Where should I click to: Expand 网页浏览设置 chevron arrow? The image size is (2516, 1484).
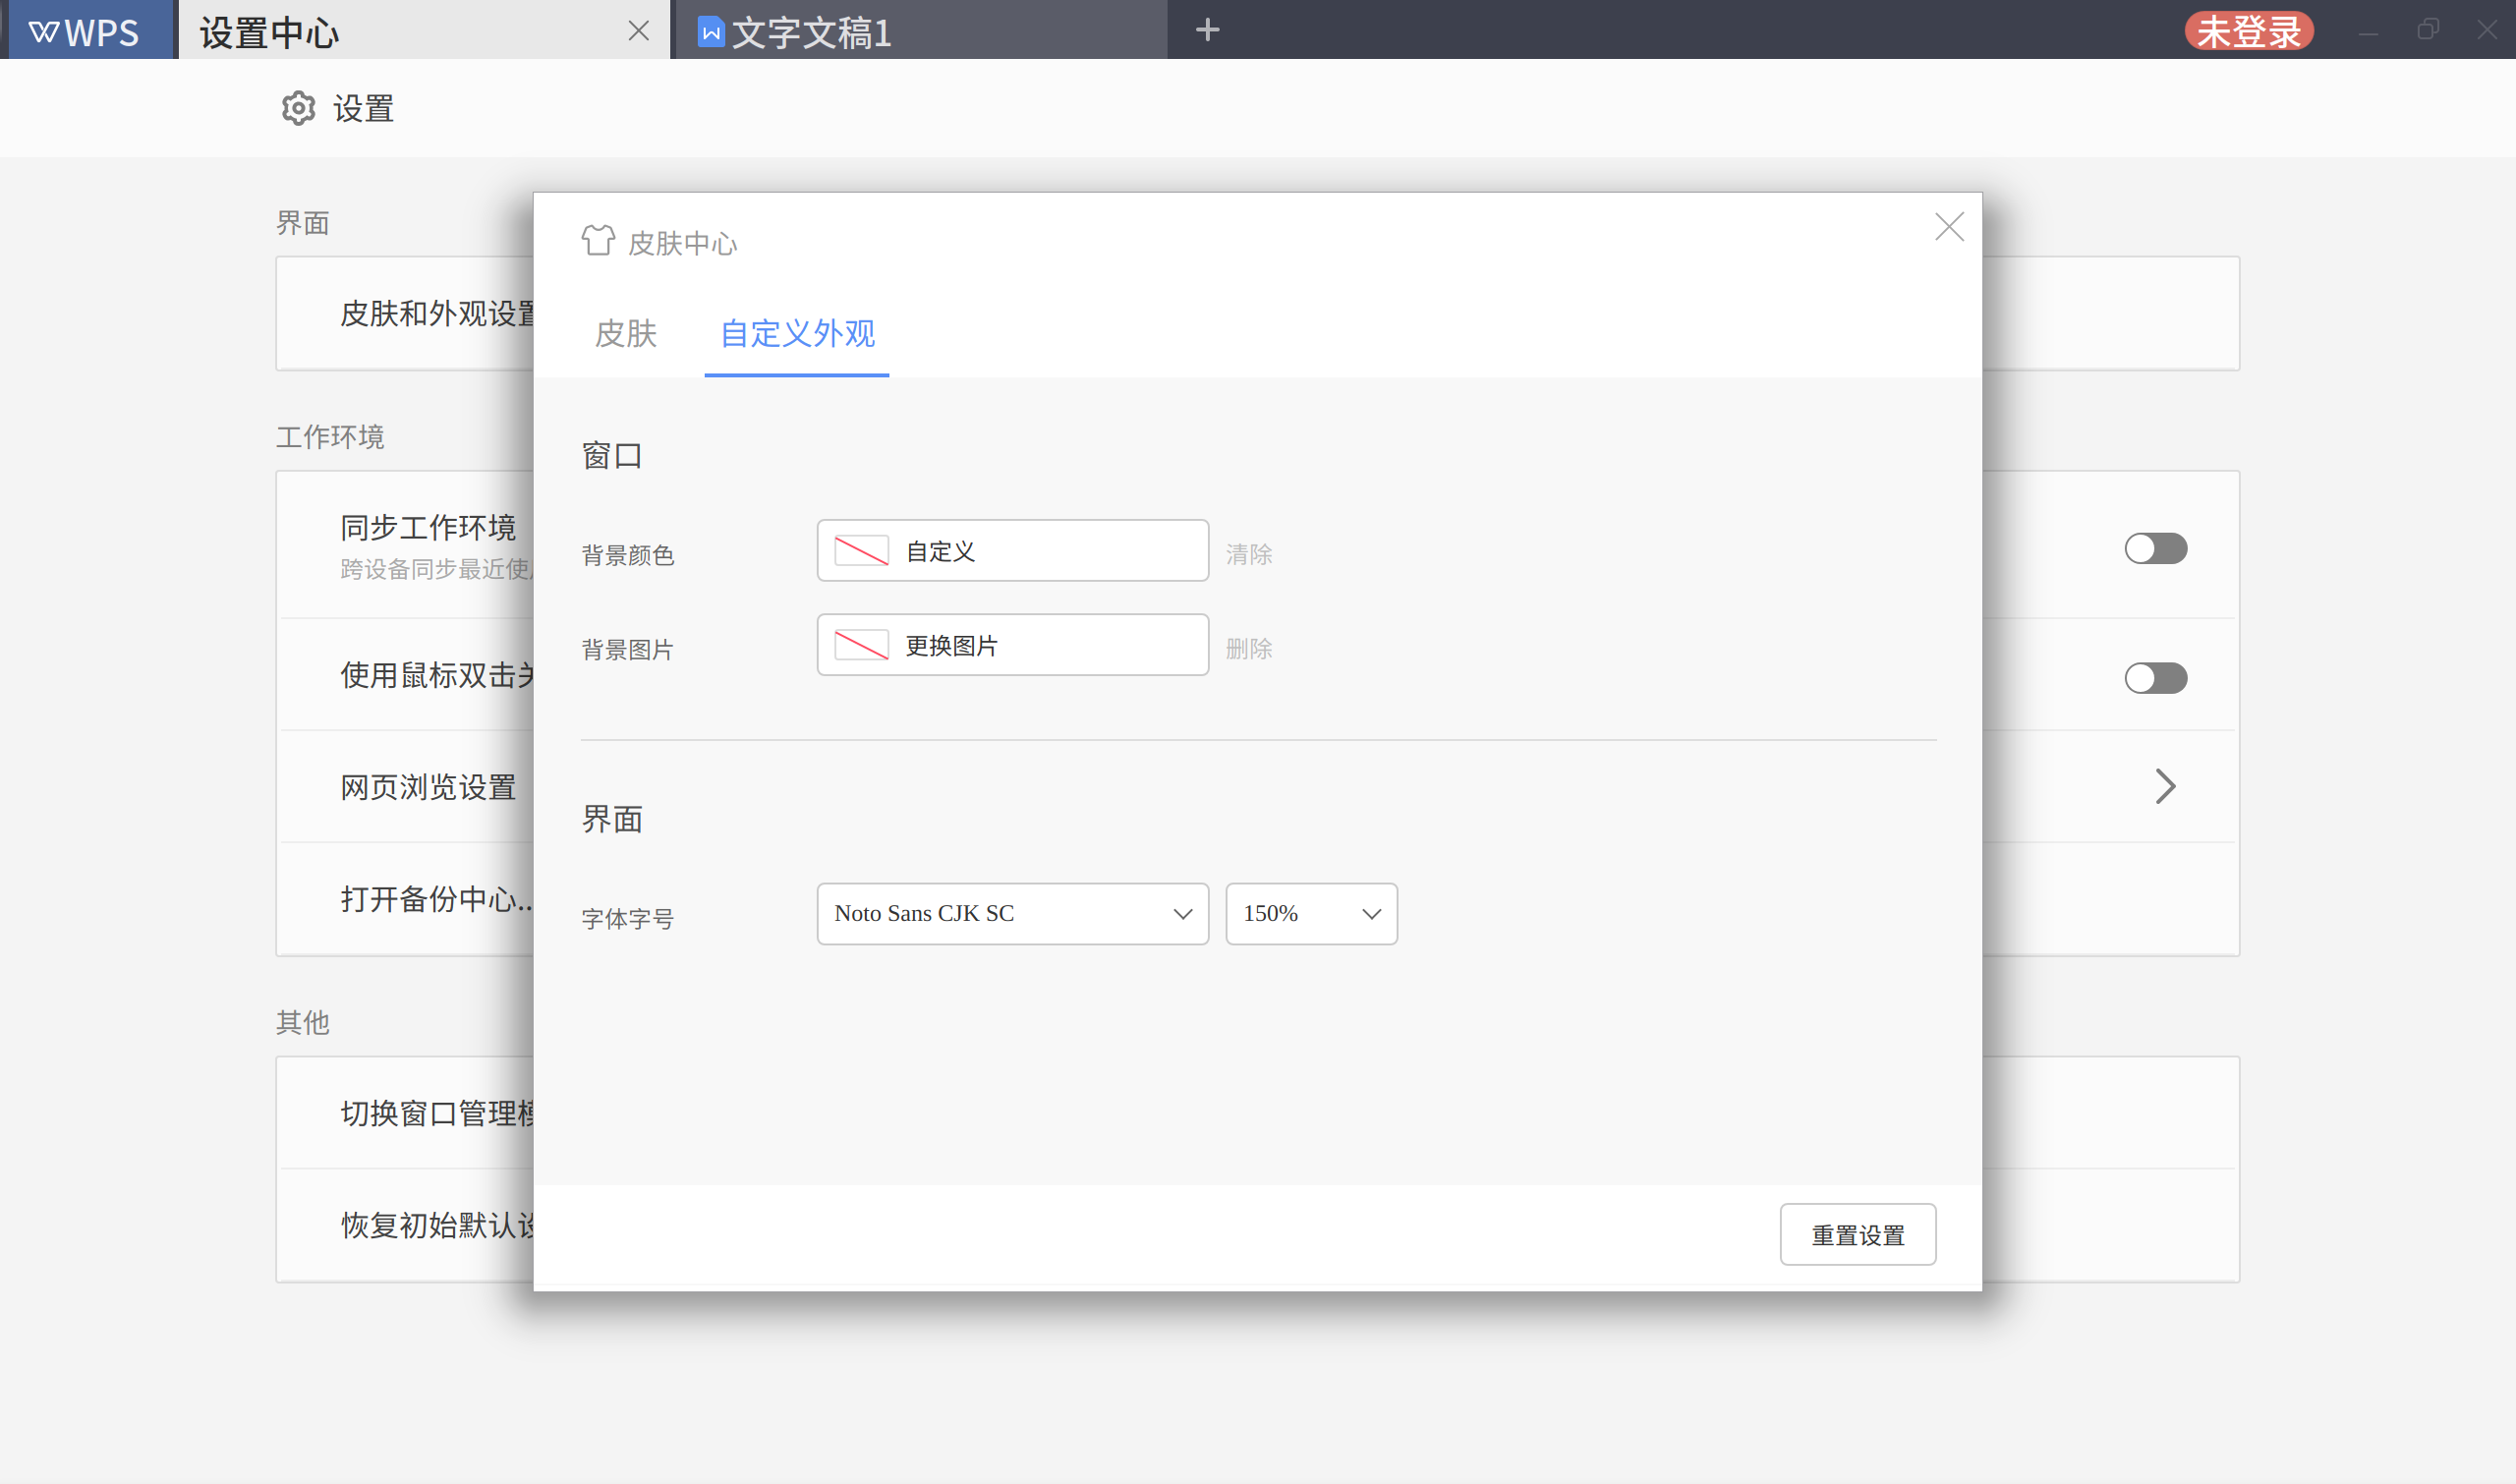[2164, 786]
